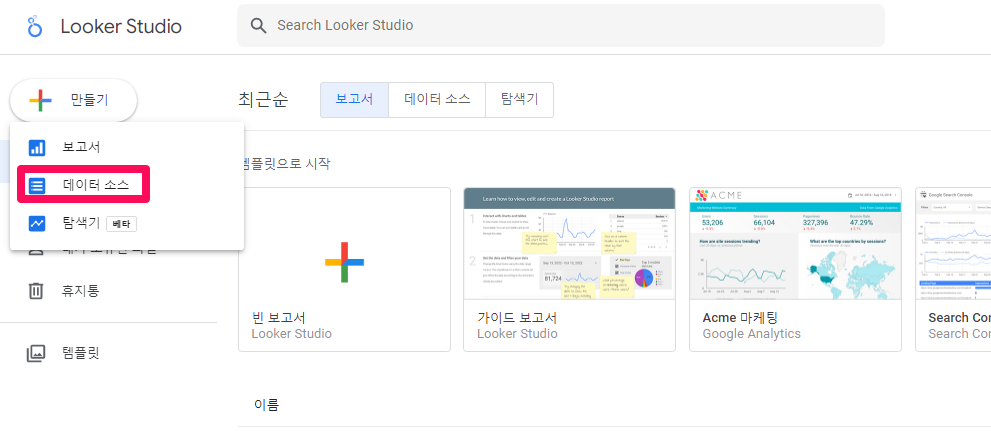This screenshot has height=435, width=991.
Task: Click the blue bar-chart 보고서 icon
Action: point(37,148)
